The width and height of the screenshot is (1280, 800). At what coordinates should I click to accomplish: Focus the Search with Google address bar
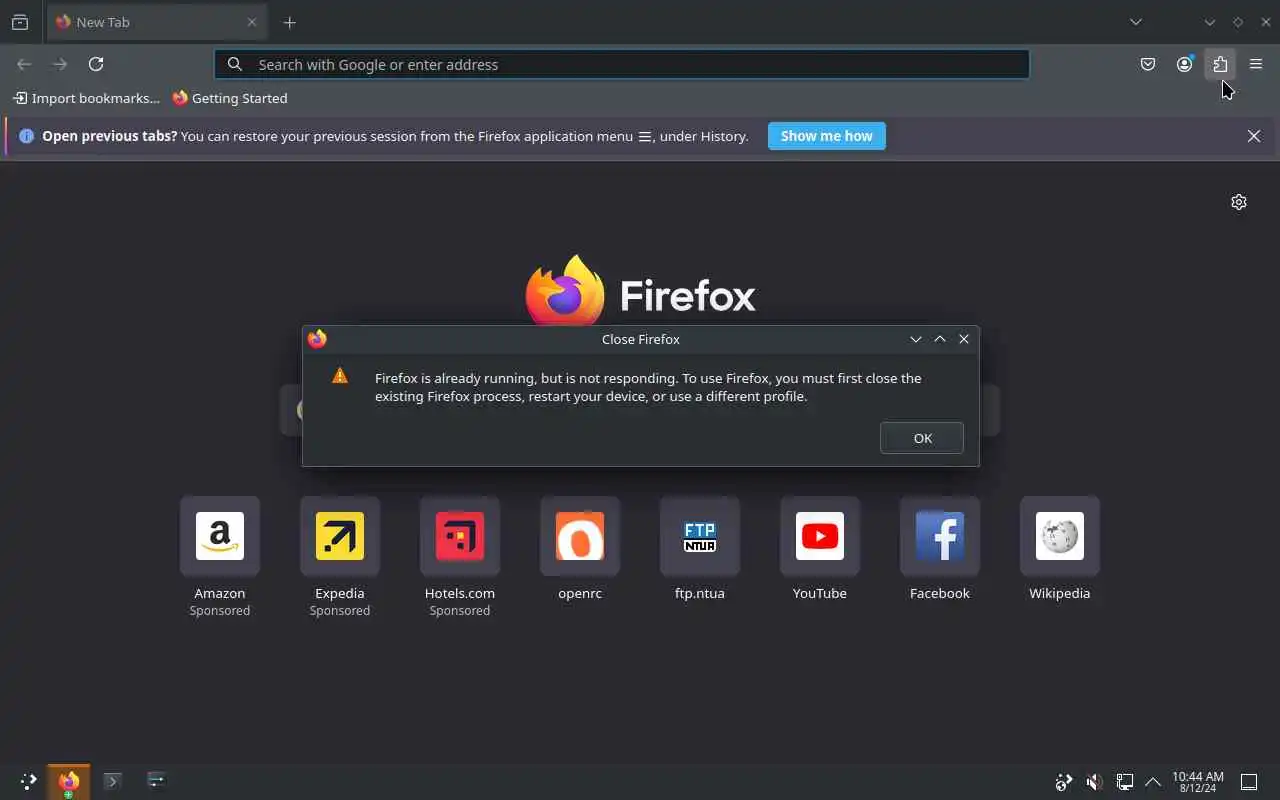tap(621, 64)
